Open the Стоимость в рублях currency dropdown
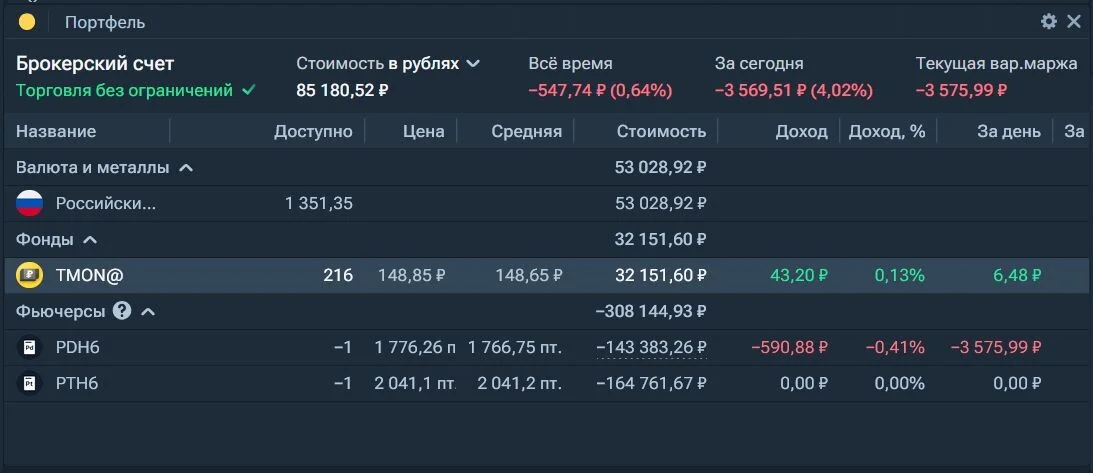The width and height of the screenshot is (1093, 473). coord(473,63)
